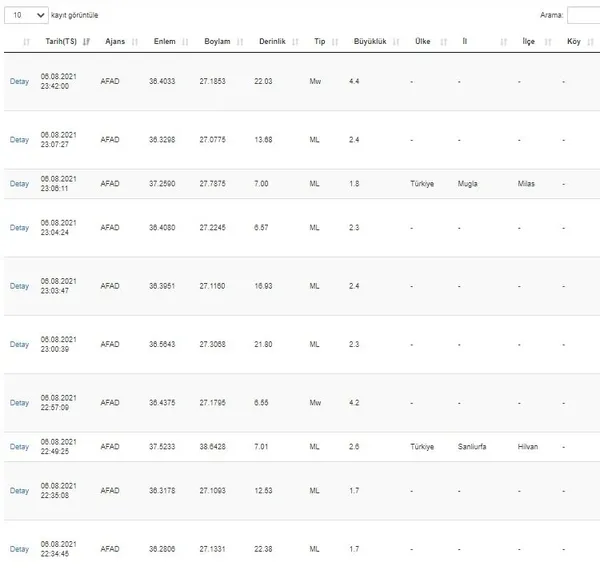Click the sort arrows beside Ülke
The height and width of the screenshot is (570, 600).
point(443,42)
